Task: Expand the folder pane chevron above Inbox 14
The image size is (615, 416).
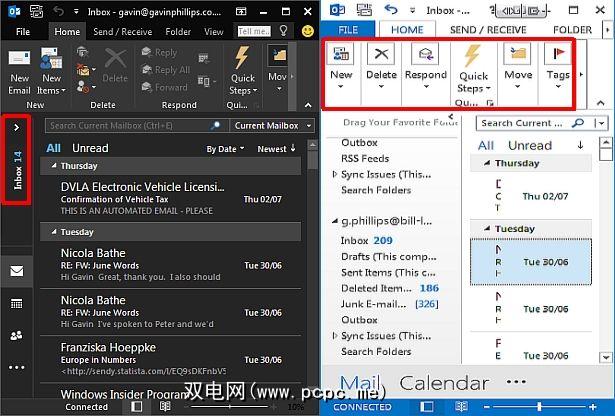Action: point(16,127)
